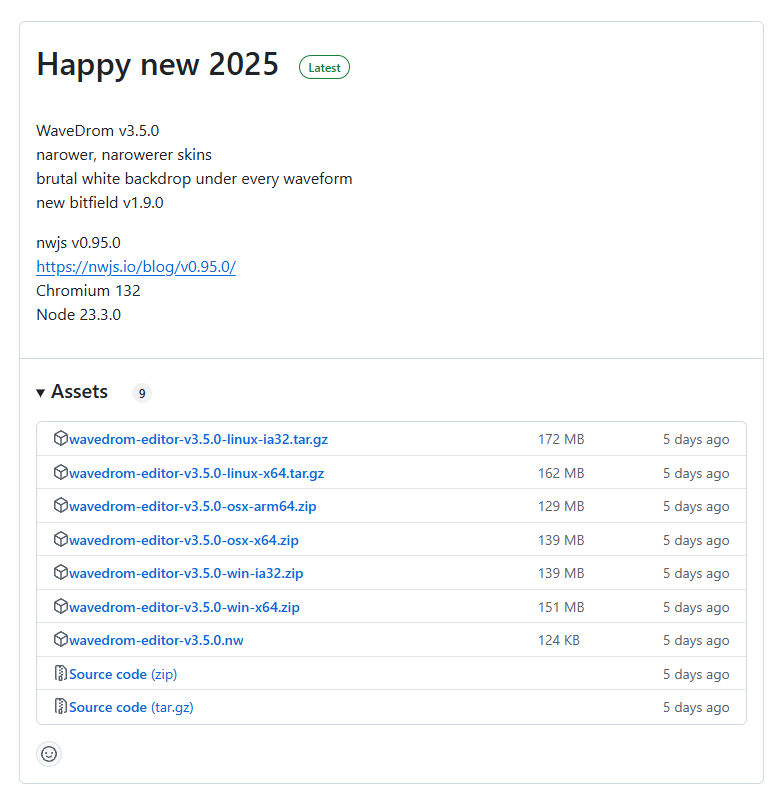Screen dimensions: 775x792
Task: Click the package icon beside osx-arm64.zip
Action: (x=61, y=505)
